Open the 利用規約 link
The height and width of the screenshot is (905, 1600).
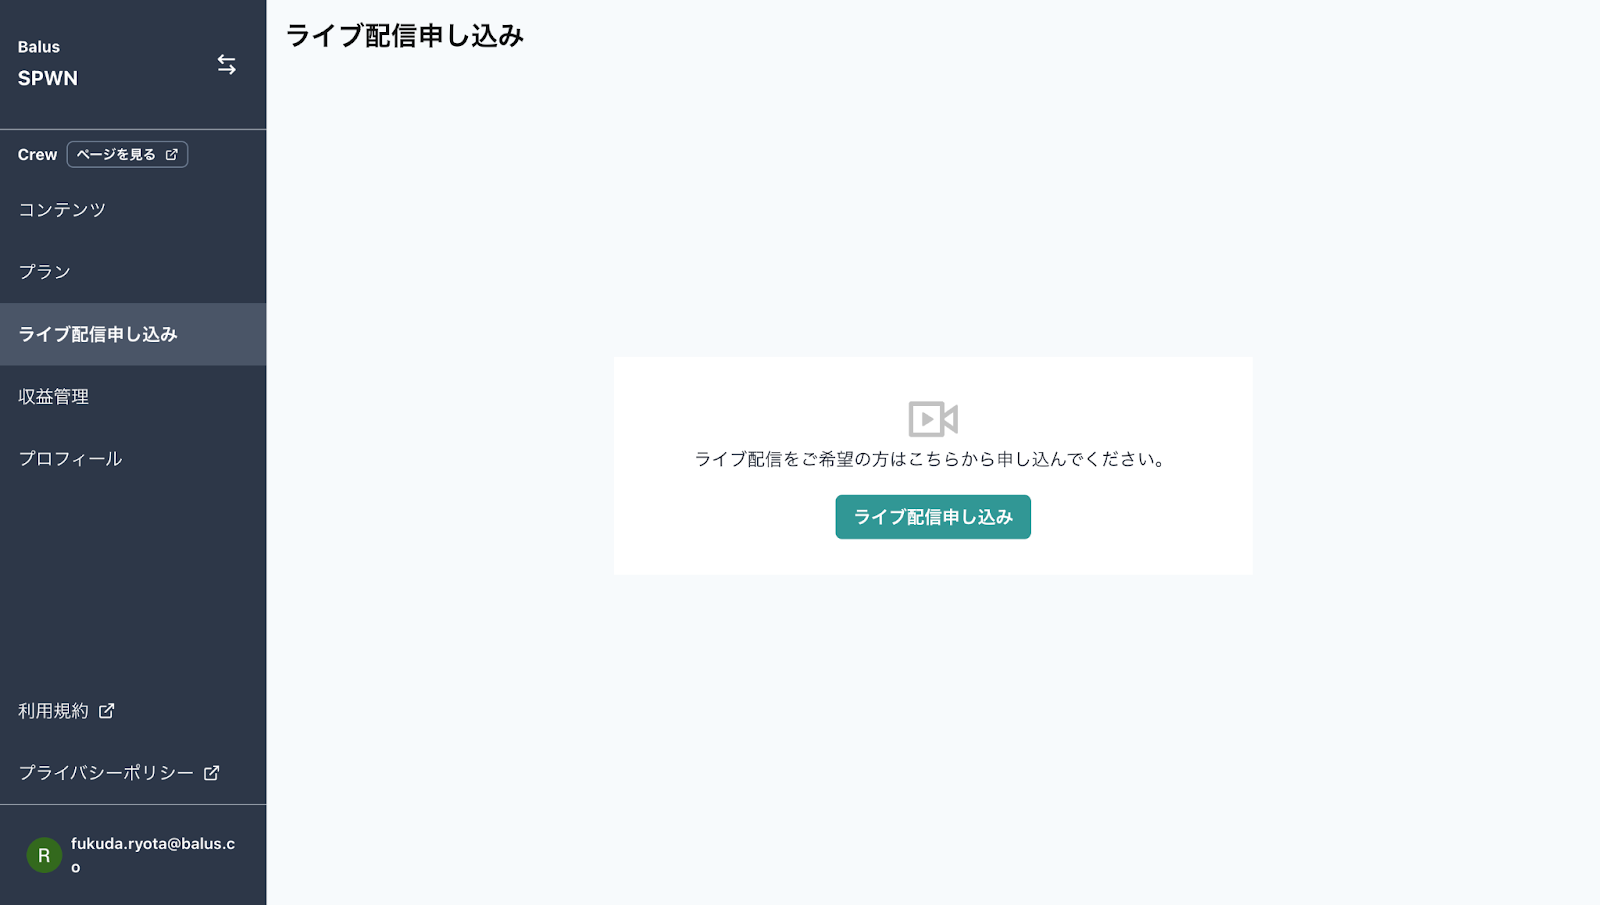[54, 711]
